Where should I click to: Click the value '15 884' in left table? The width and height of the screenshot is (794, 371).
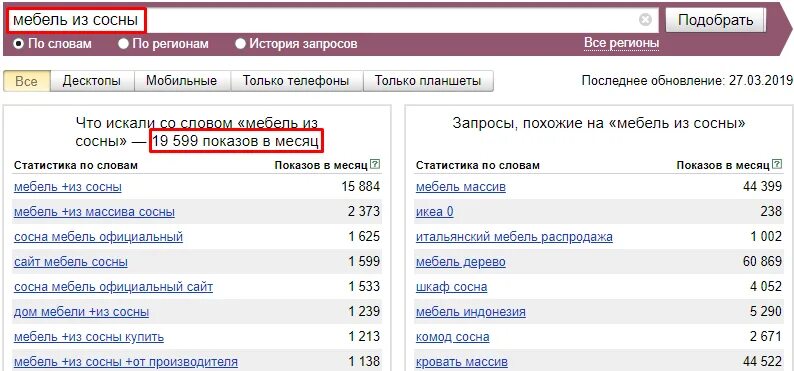click(x=361, y=187)
